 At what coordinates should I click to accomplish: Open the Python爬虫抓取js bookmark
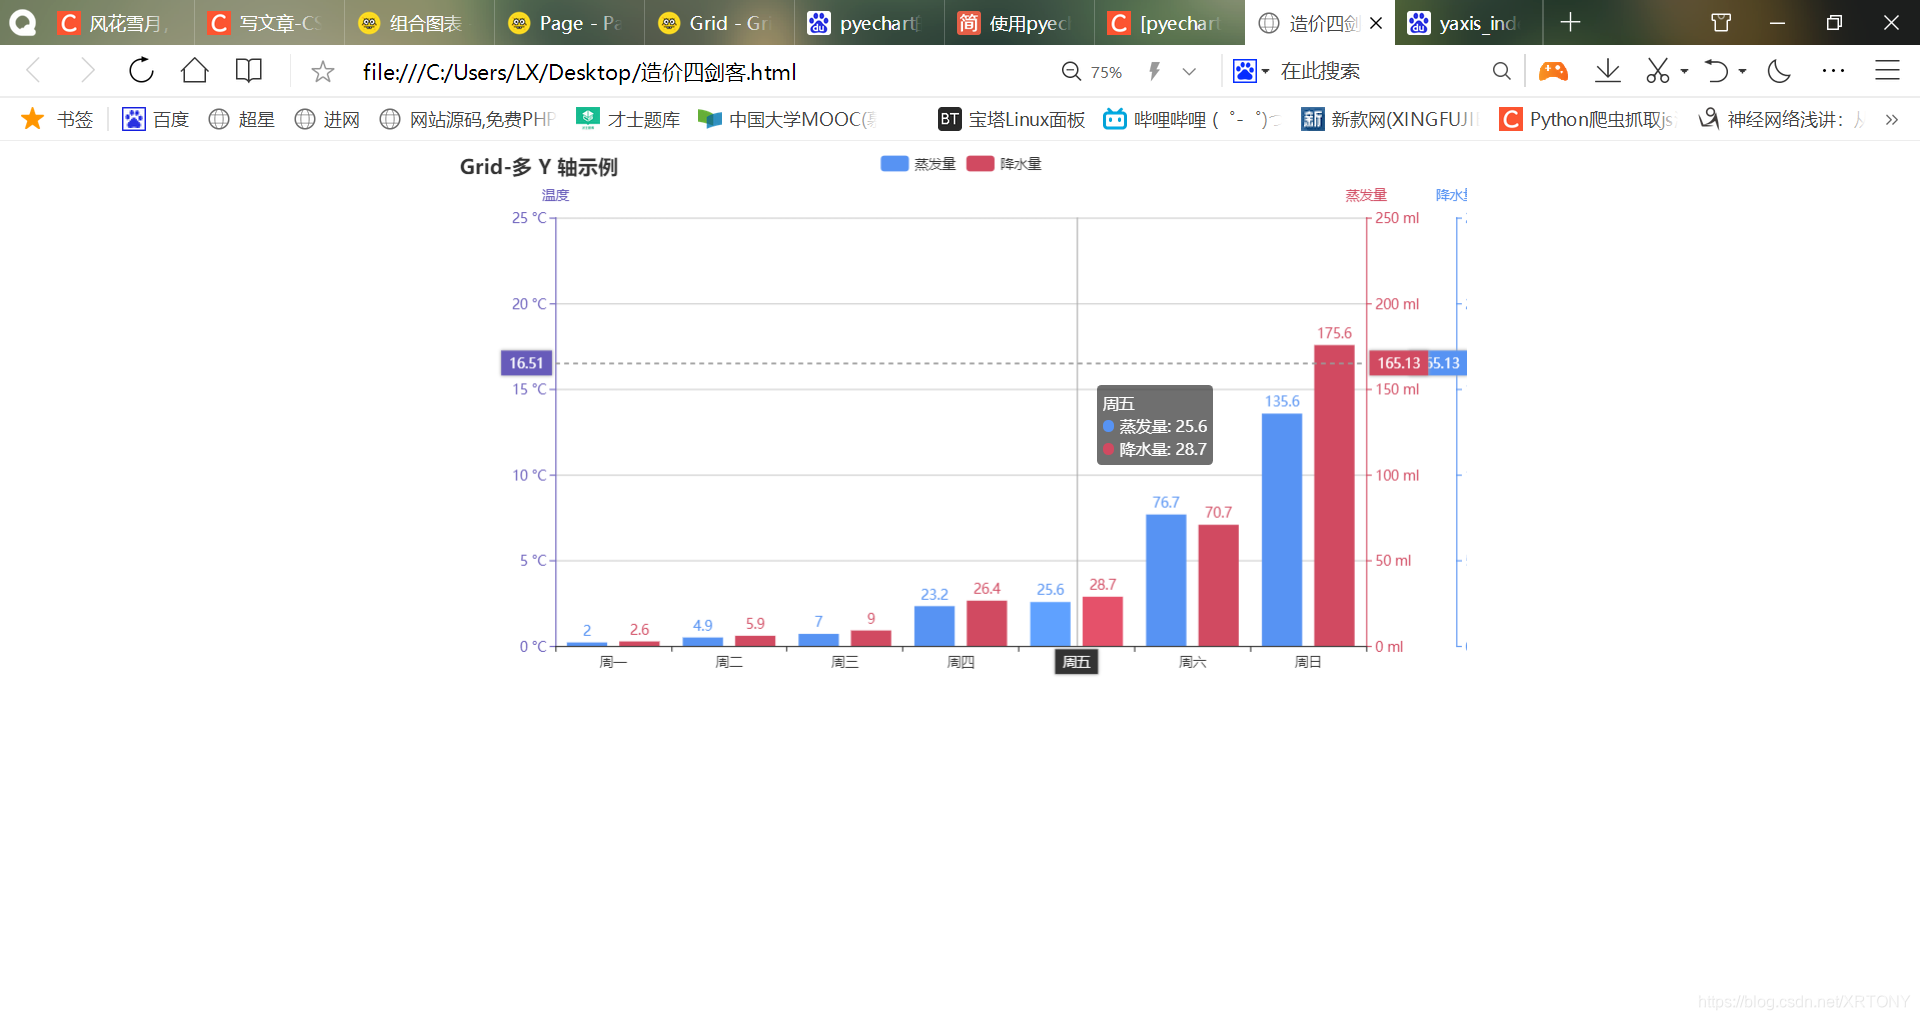(1586, 119)
